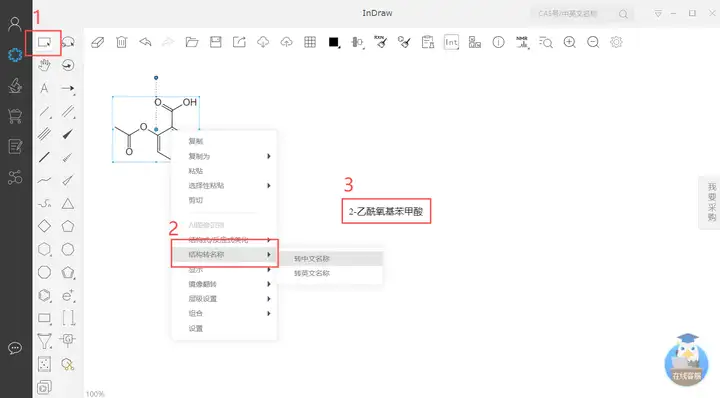Insert a table with grid icon
Image resolution: width=720 pixels, height=398 pixels.
point(310,42)
